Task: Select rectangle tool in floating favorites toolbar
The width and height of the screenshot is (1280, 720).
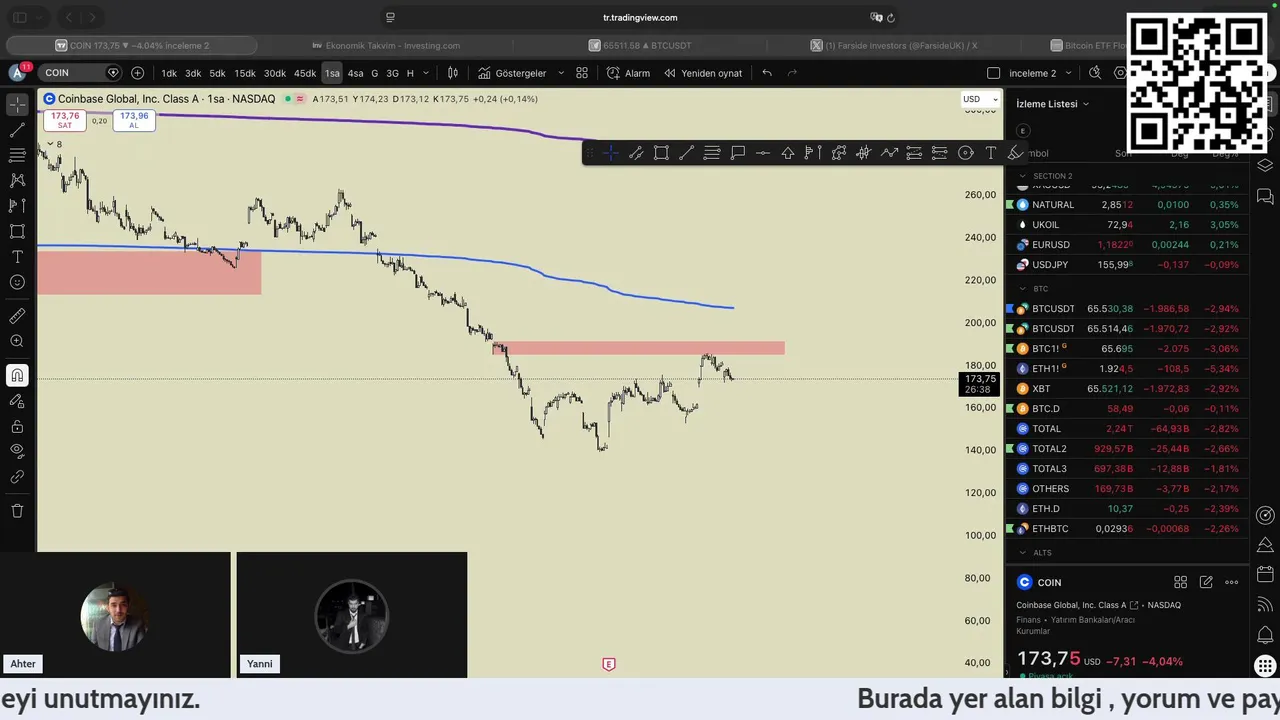Action: click(661, 153)
